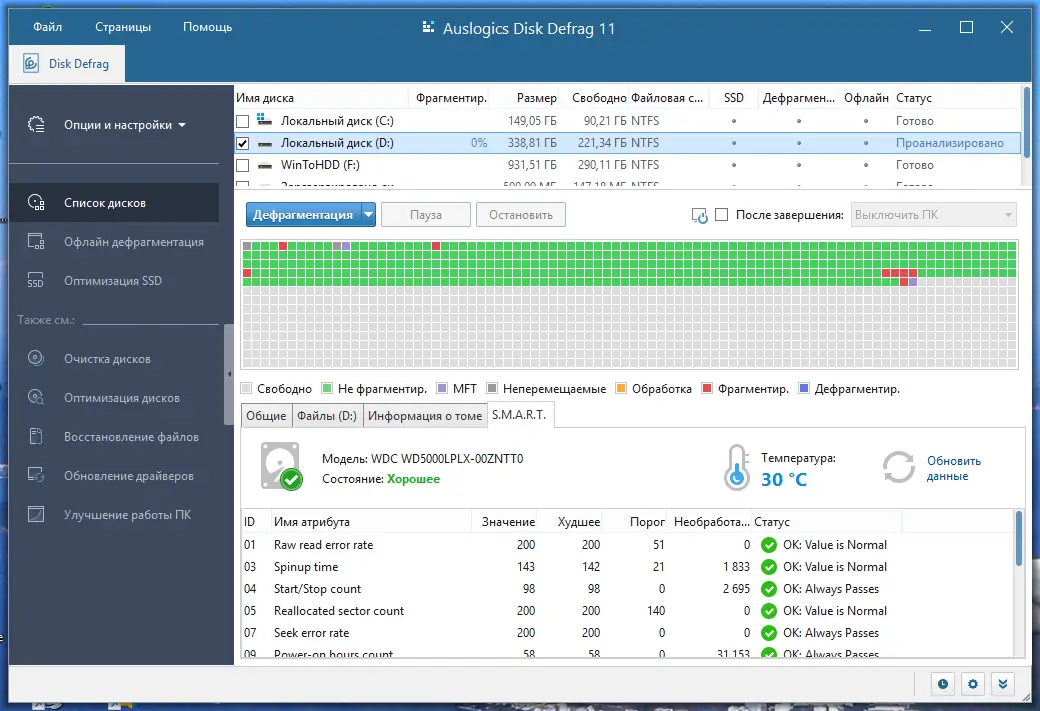Click the SSD Optimization sidebar icon
Screen dimensions: 1040x711
pyautogui.click(x=36, y=281)
